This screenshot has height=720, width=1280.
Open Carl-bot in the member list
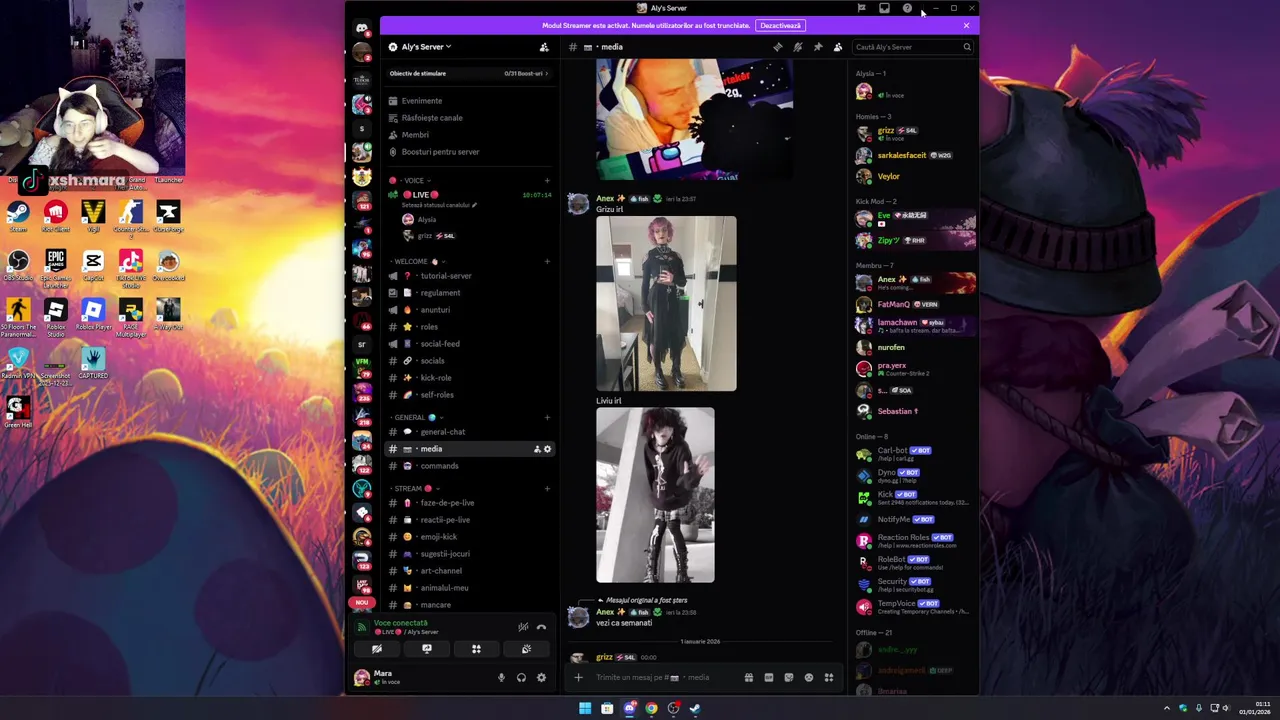(914, 454)
